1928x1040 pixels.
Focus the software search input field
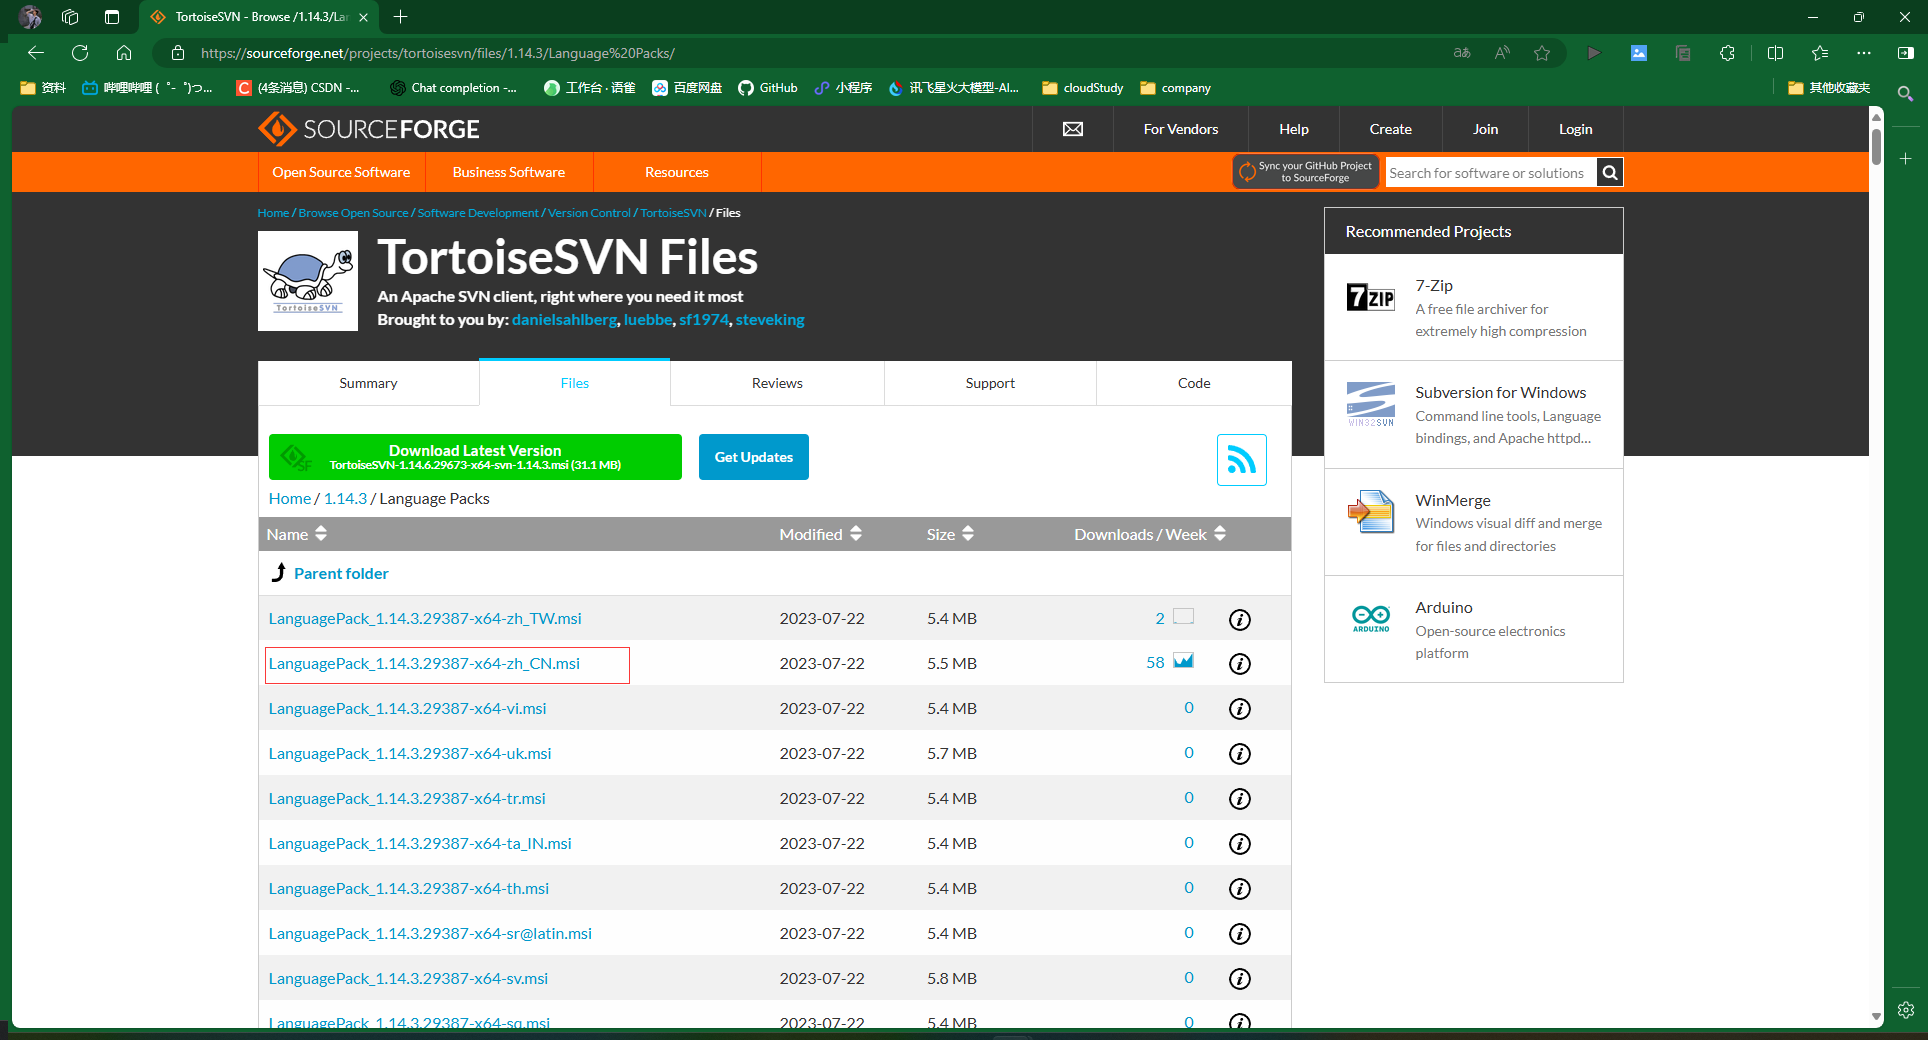click(x=1490, y=173)
